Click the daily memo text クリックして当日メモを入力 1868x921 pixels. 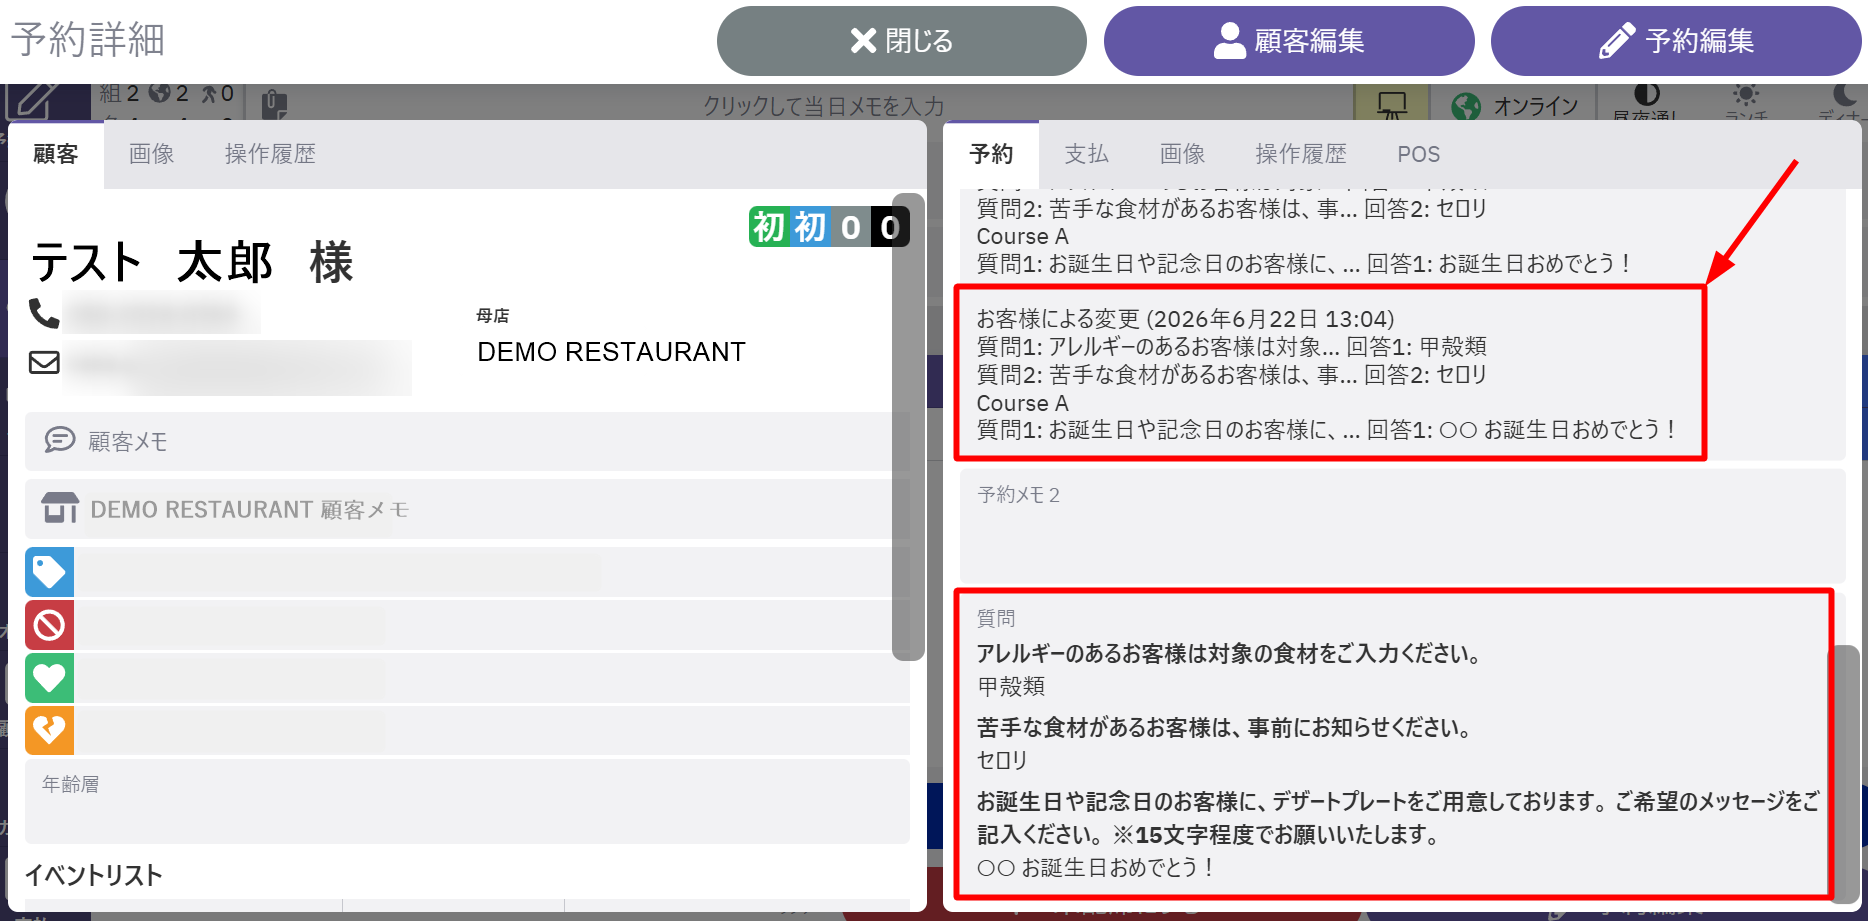coord(823,106)
